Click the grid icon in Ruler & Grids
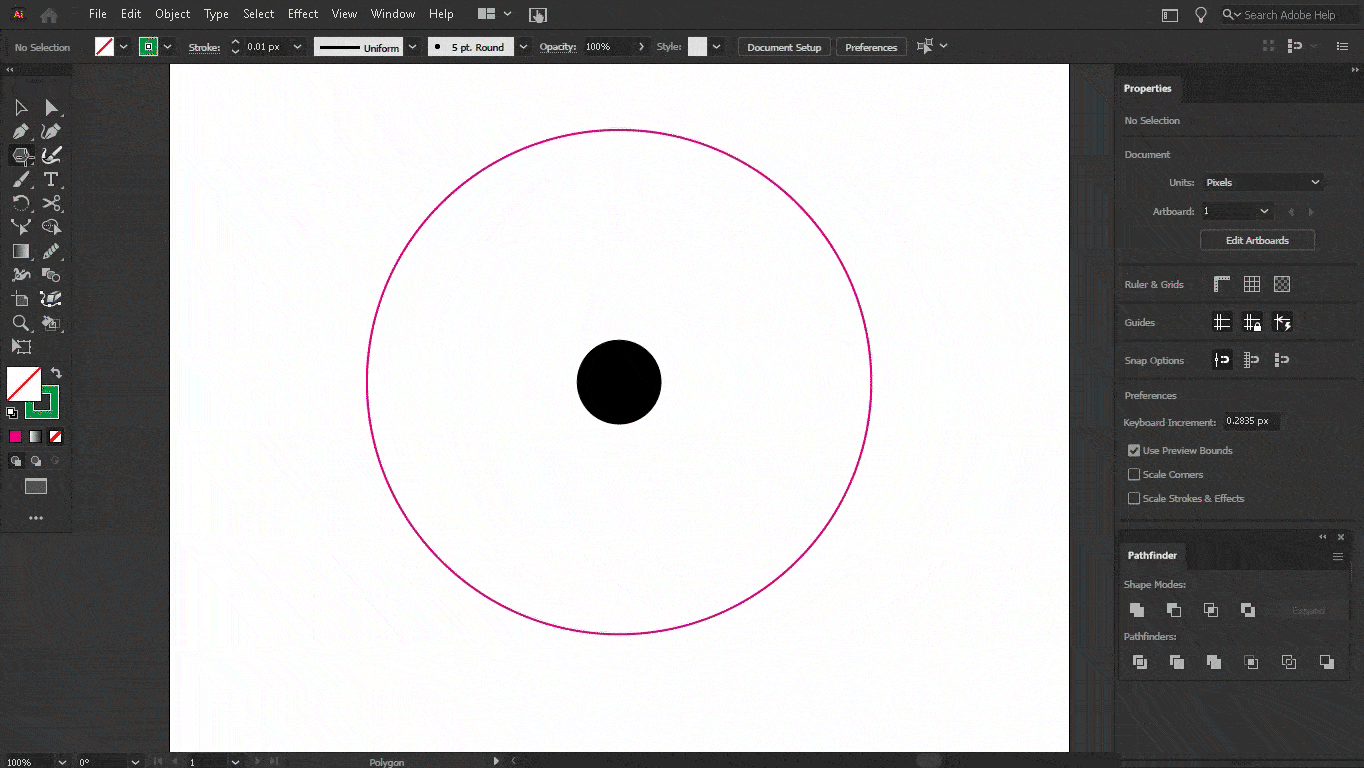Image resolution: width=1364 pixels, height=768 pixels. [1252, 285]
